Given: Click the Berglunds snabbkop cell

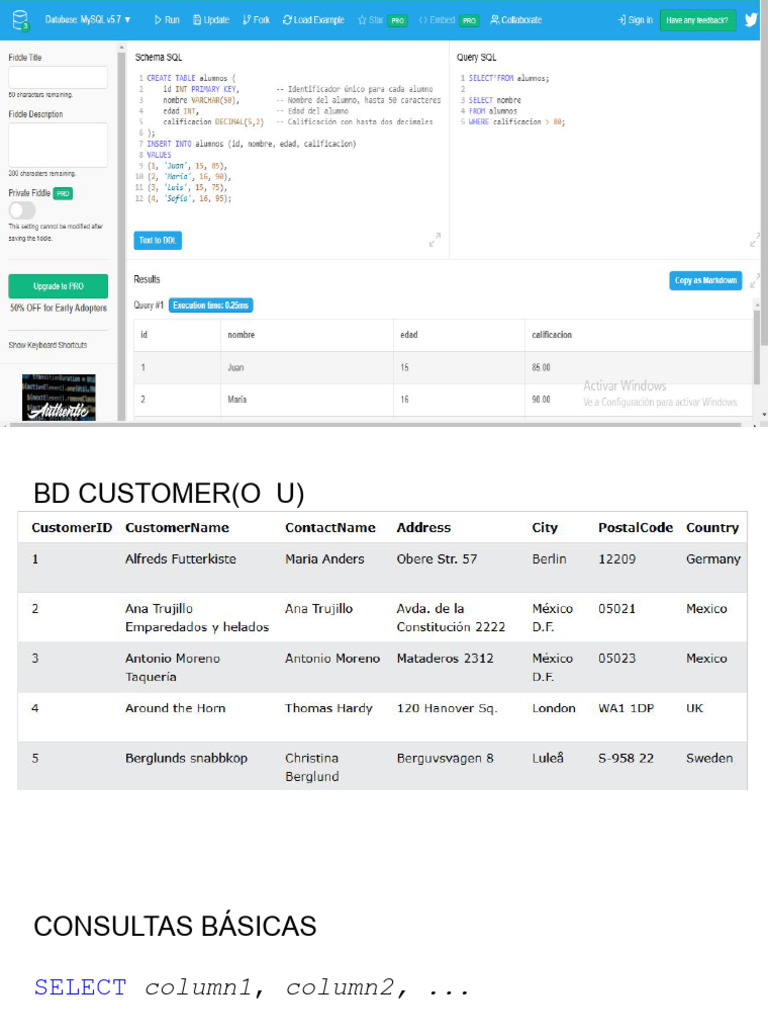Looking at the screenshot, I should pos(186,758).
